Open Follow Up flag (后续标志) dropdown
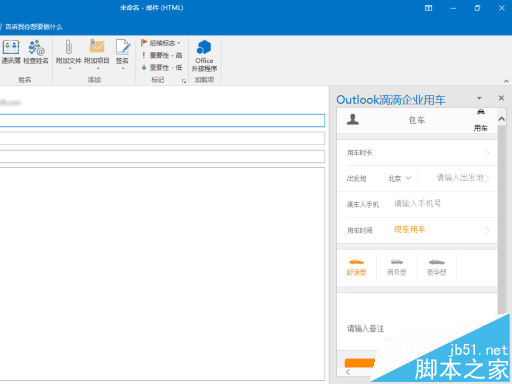Image resolution: width=512 pixels, height=384 pixels. pos(161,43)
